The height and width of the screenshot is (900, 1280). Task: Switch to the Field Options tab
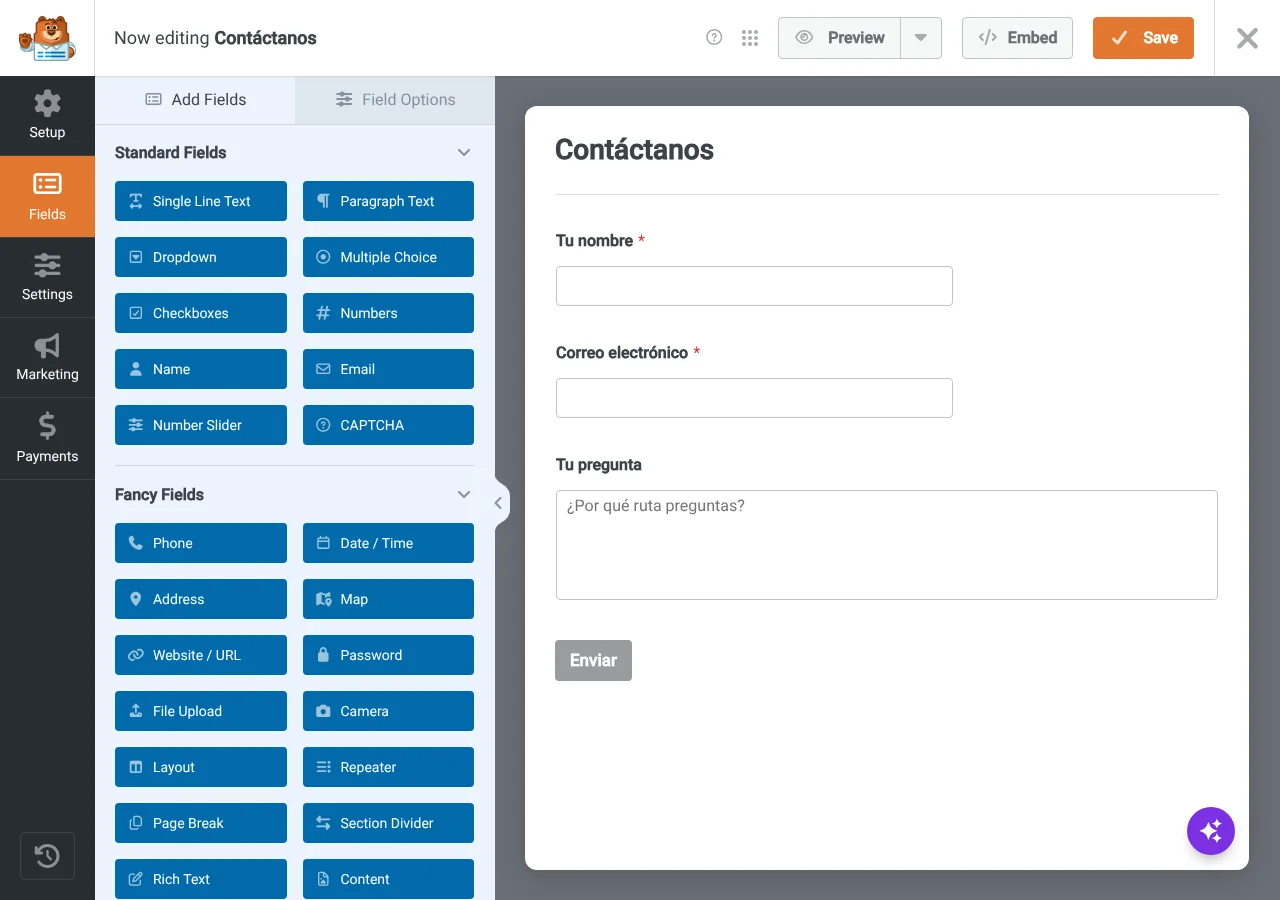[395, 100]
